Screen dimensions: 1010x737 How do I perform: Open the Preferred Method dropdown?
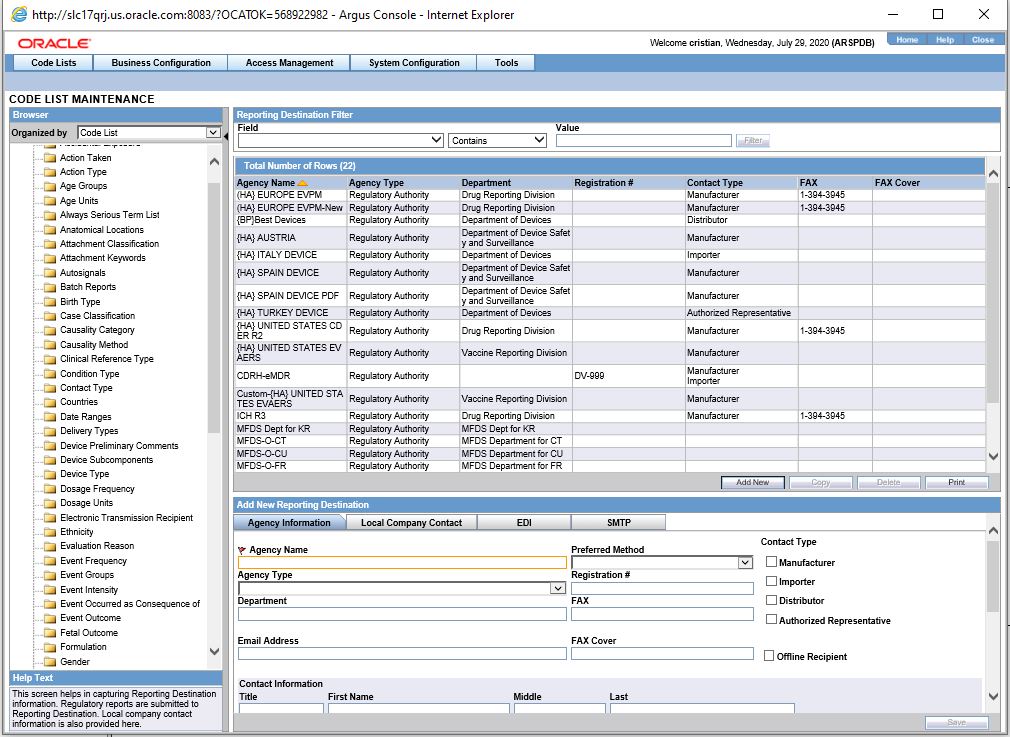click(x=745, y=563)
